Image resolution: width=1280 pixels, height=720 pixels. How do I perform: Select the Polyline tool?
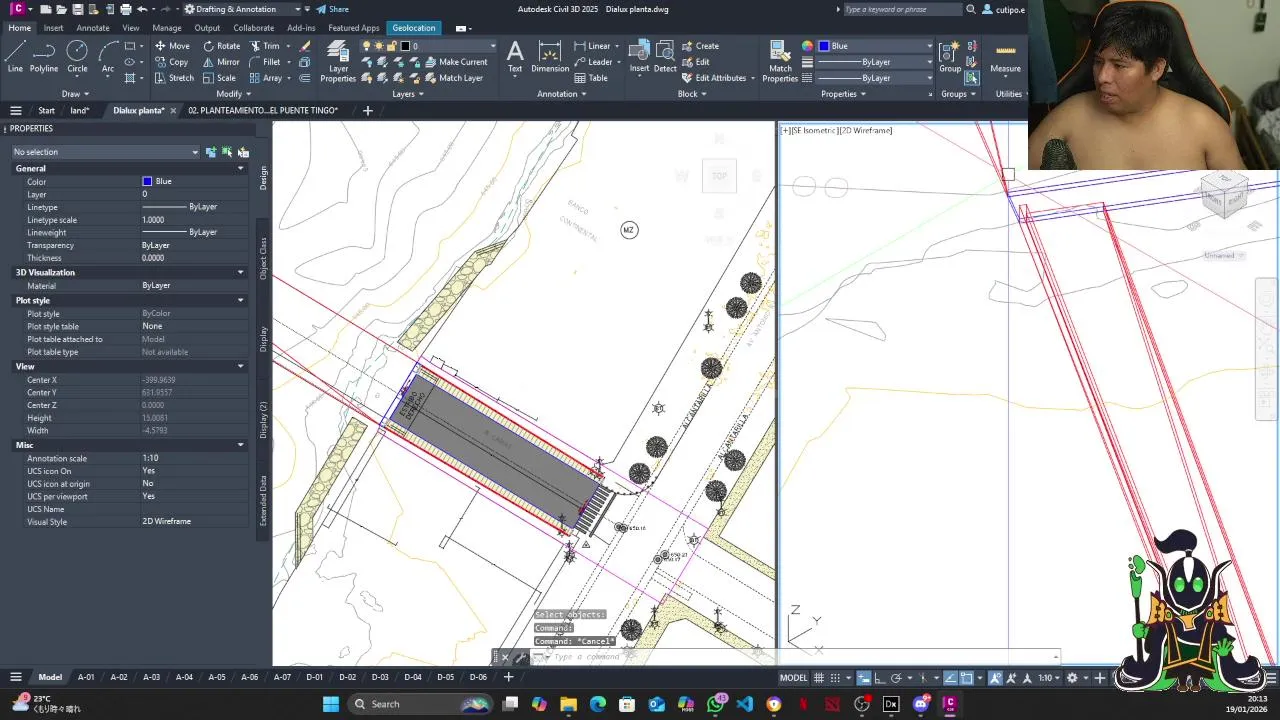(x=44, y=57)
